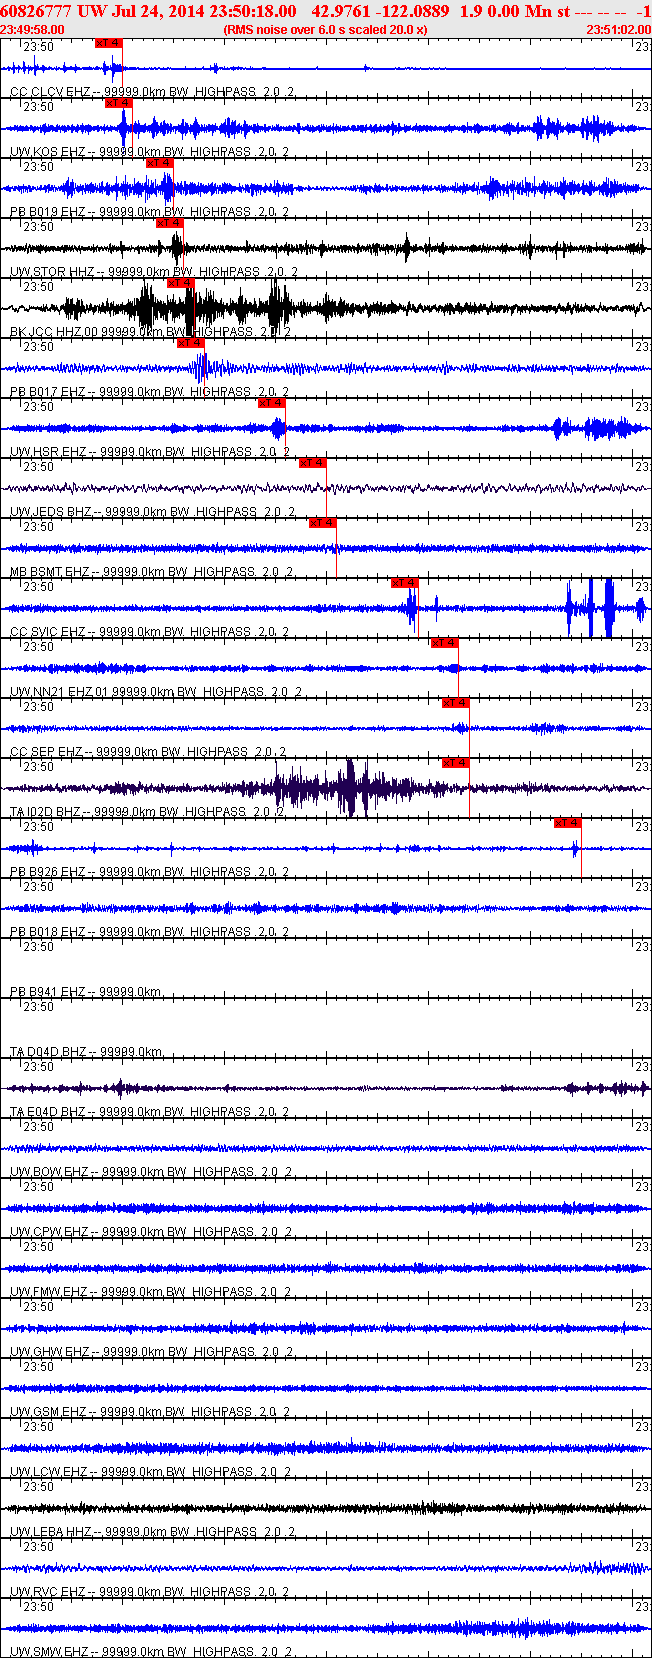Viewport: 652px width, 1658px height.
Task: Click the 'UW.LCW.EHZ' station label
Action: point(48,1472)
